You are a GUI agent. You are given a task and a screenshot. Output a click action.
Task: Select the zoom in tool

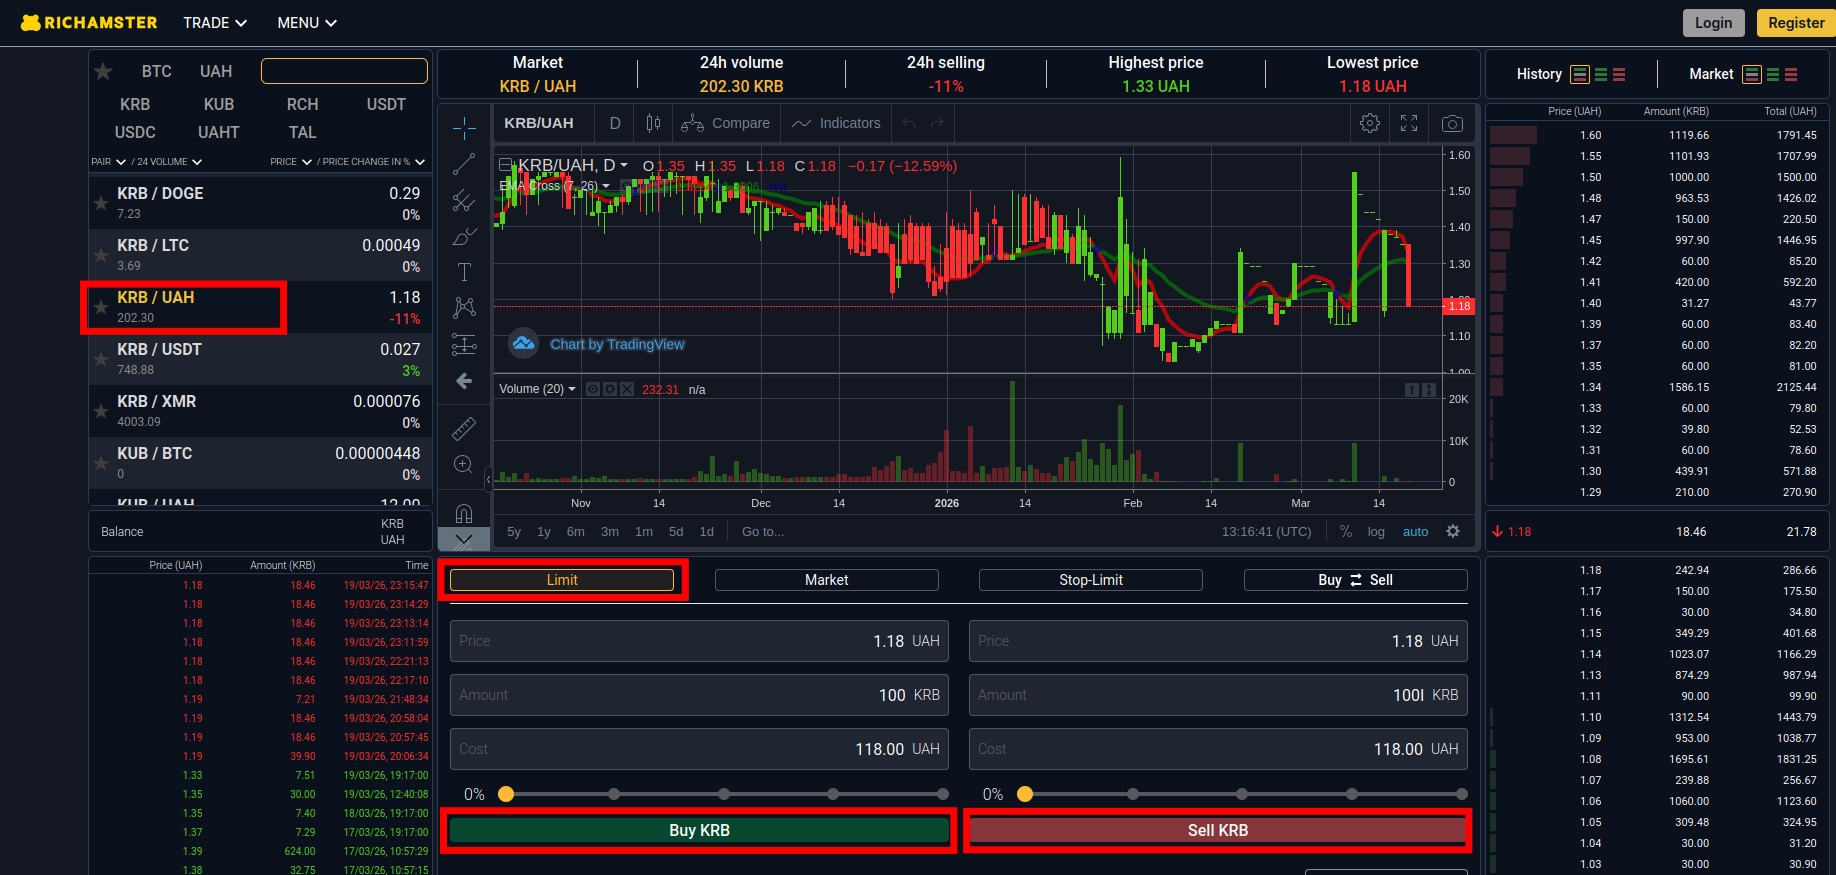[464, 464]
